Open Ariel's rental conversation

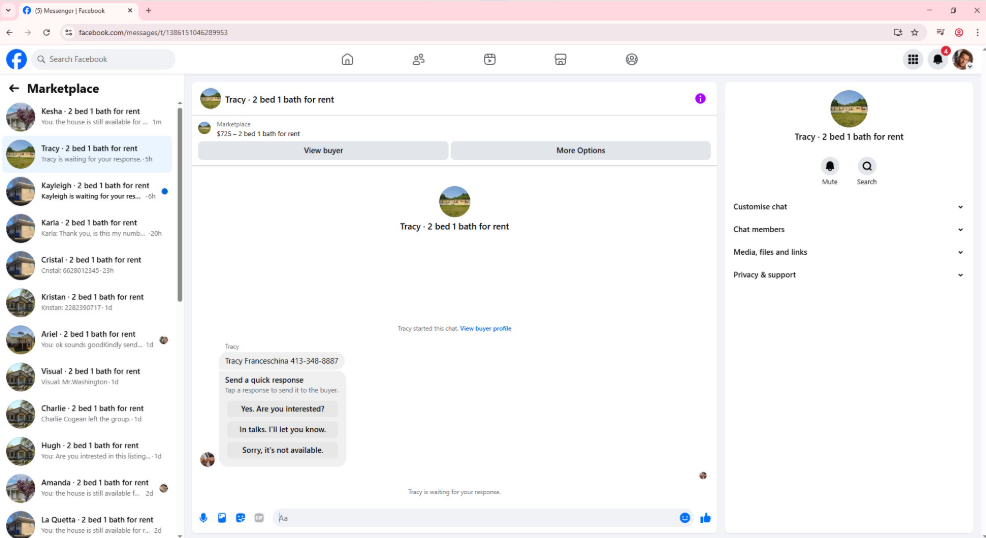[x=87, y=339]
